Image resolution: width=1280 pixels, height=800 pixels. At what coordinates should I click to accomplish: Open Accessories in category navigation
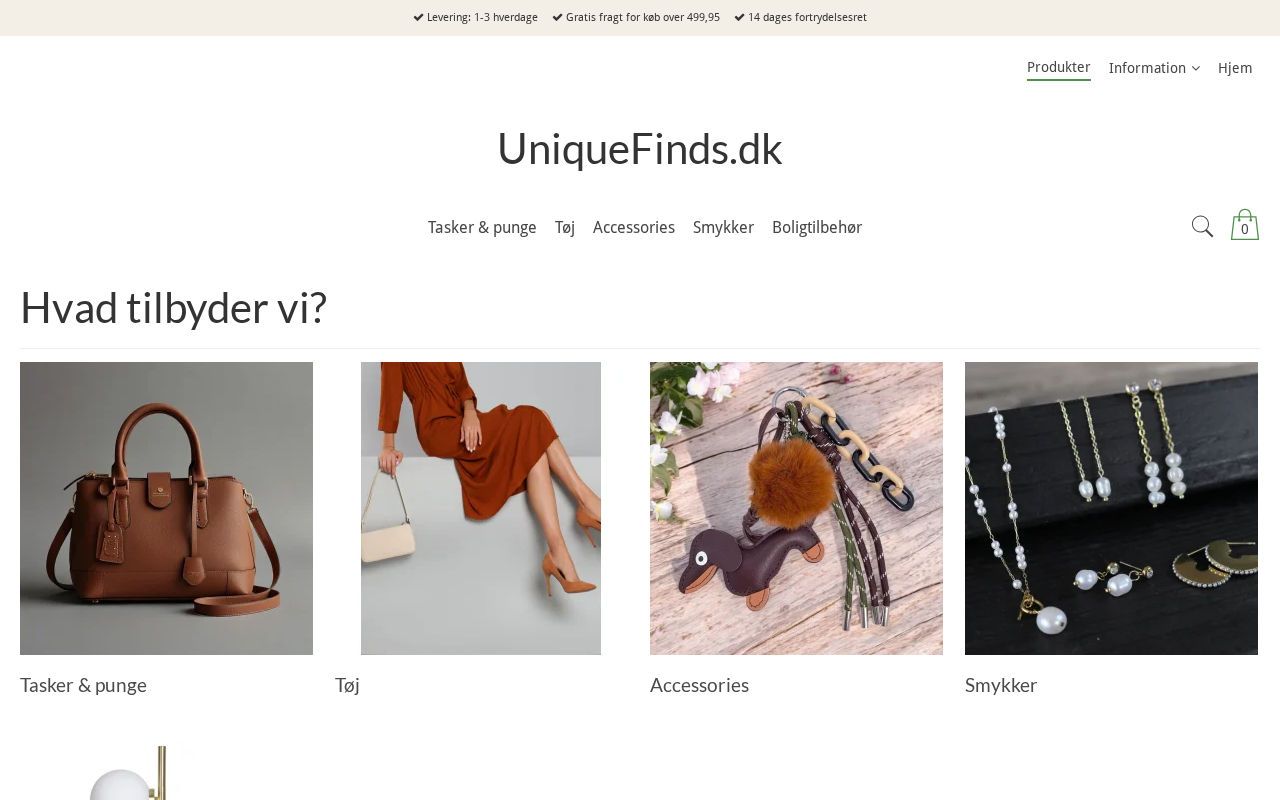click(x=634, y=228)
